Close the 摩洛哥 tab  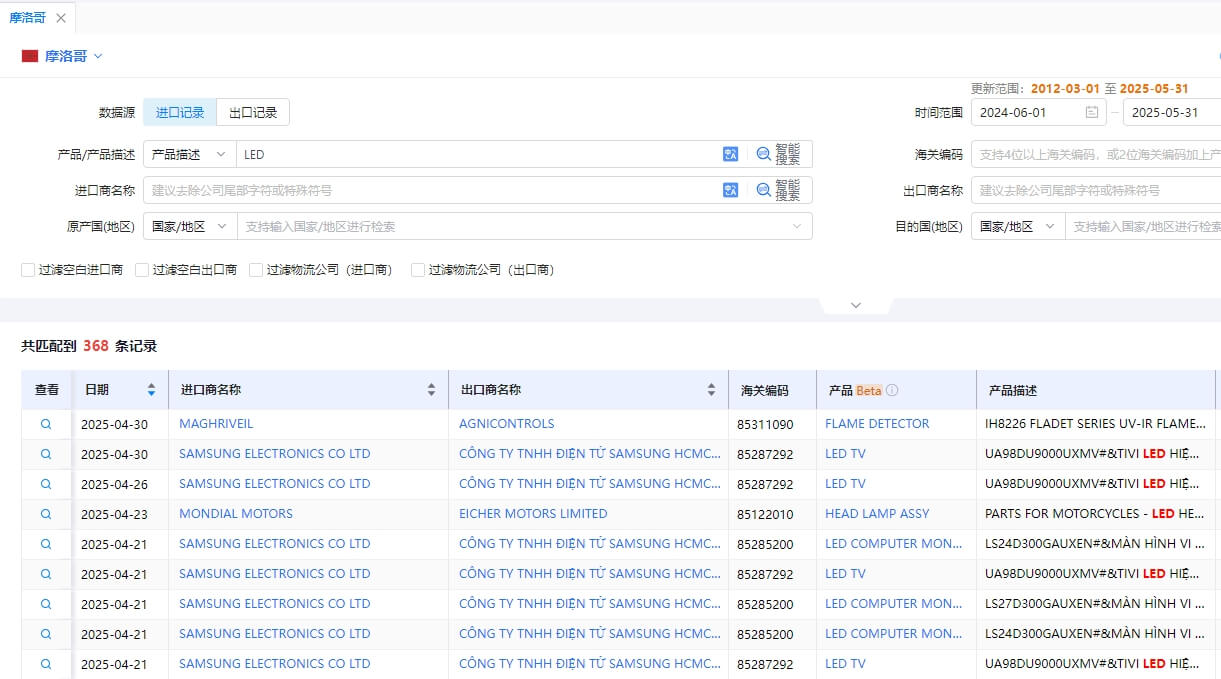pyautogui.click(x=61, y=18)
